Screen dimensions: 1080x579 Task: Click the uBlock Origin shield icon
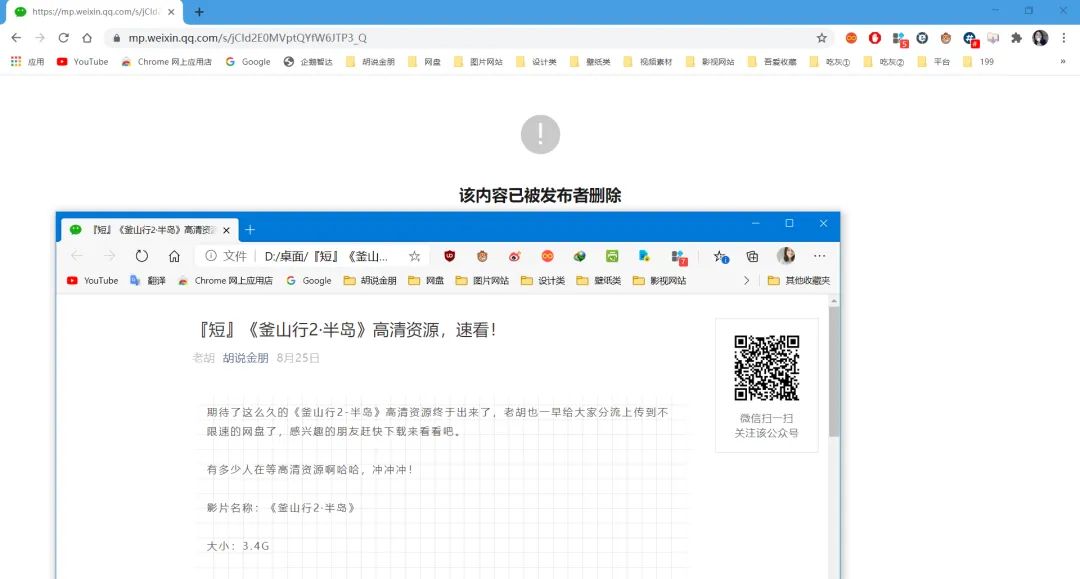pyautogui.click(x=449, y=256)
